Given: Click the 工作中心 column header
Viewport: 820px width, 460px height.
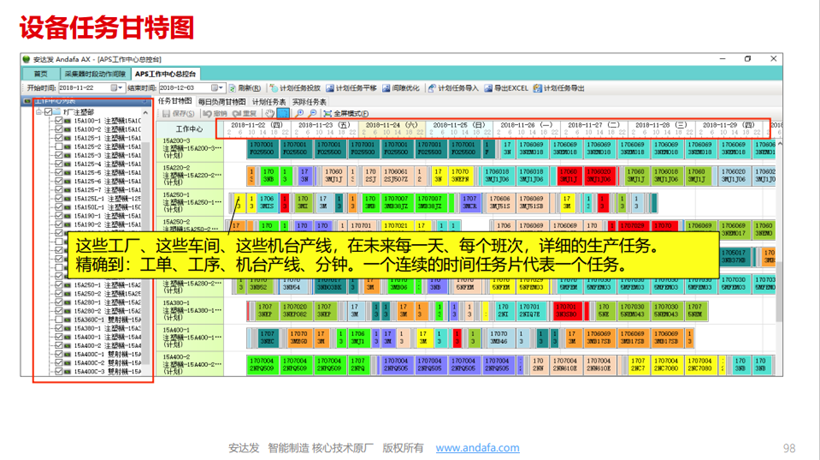Looking at the screenshot, I should coord(190,129).
